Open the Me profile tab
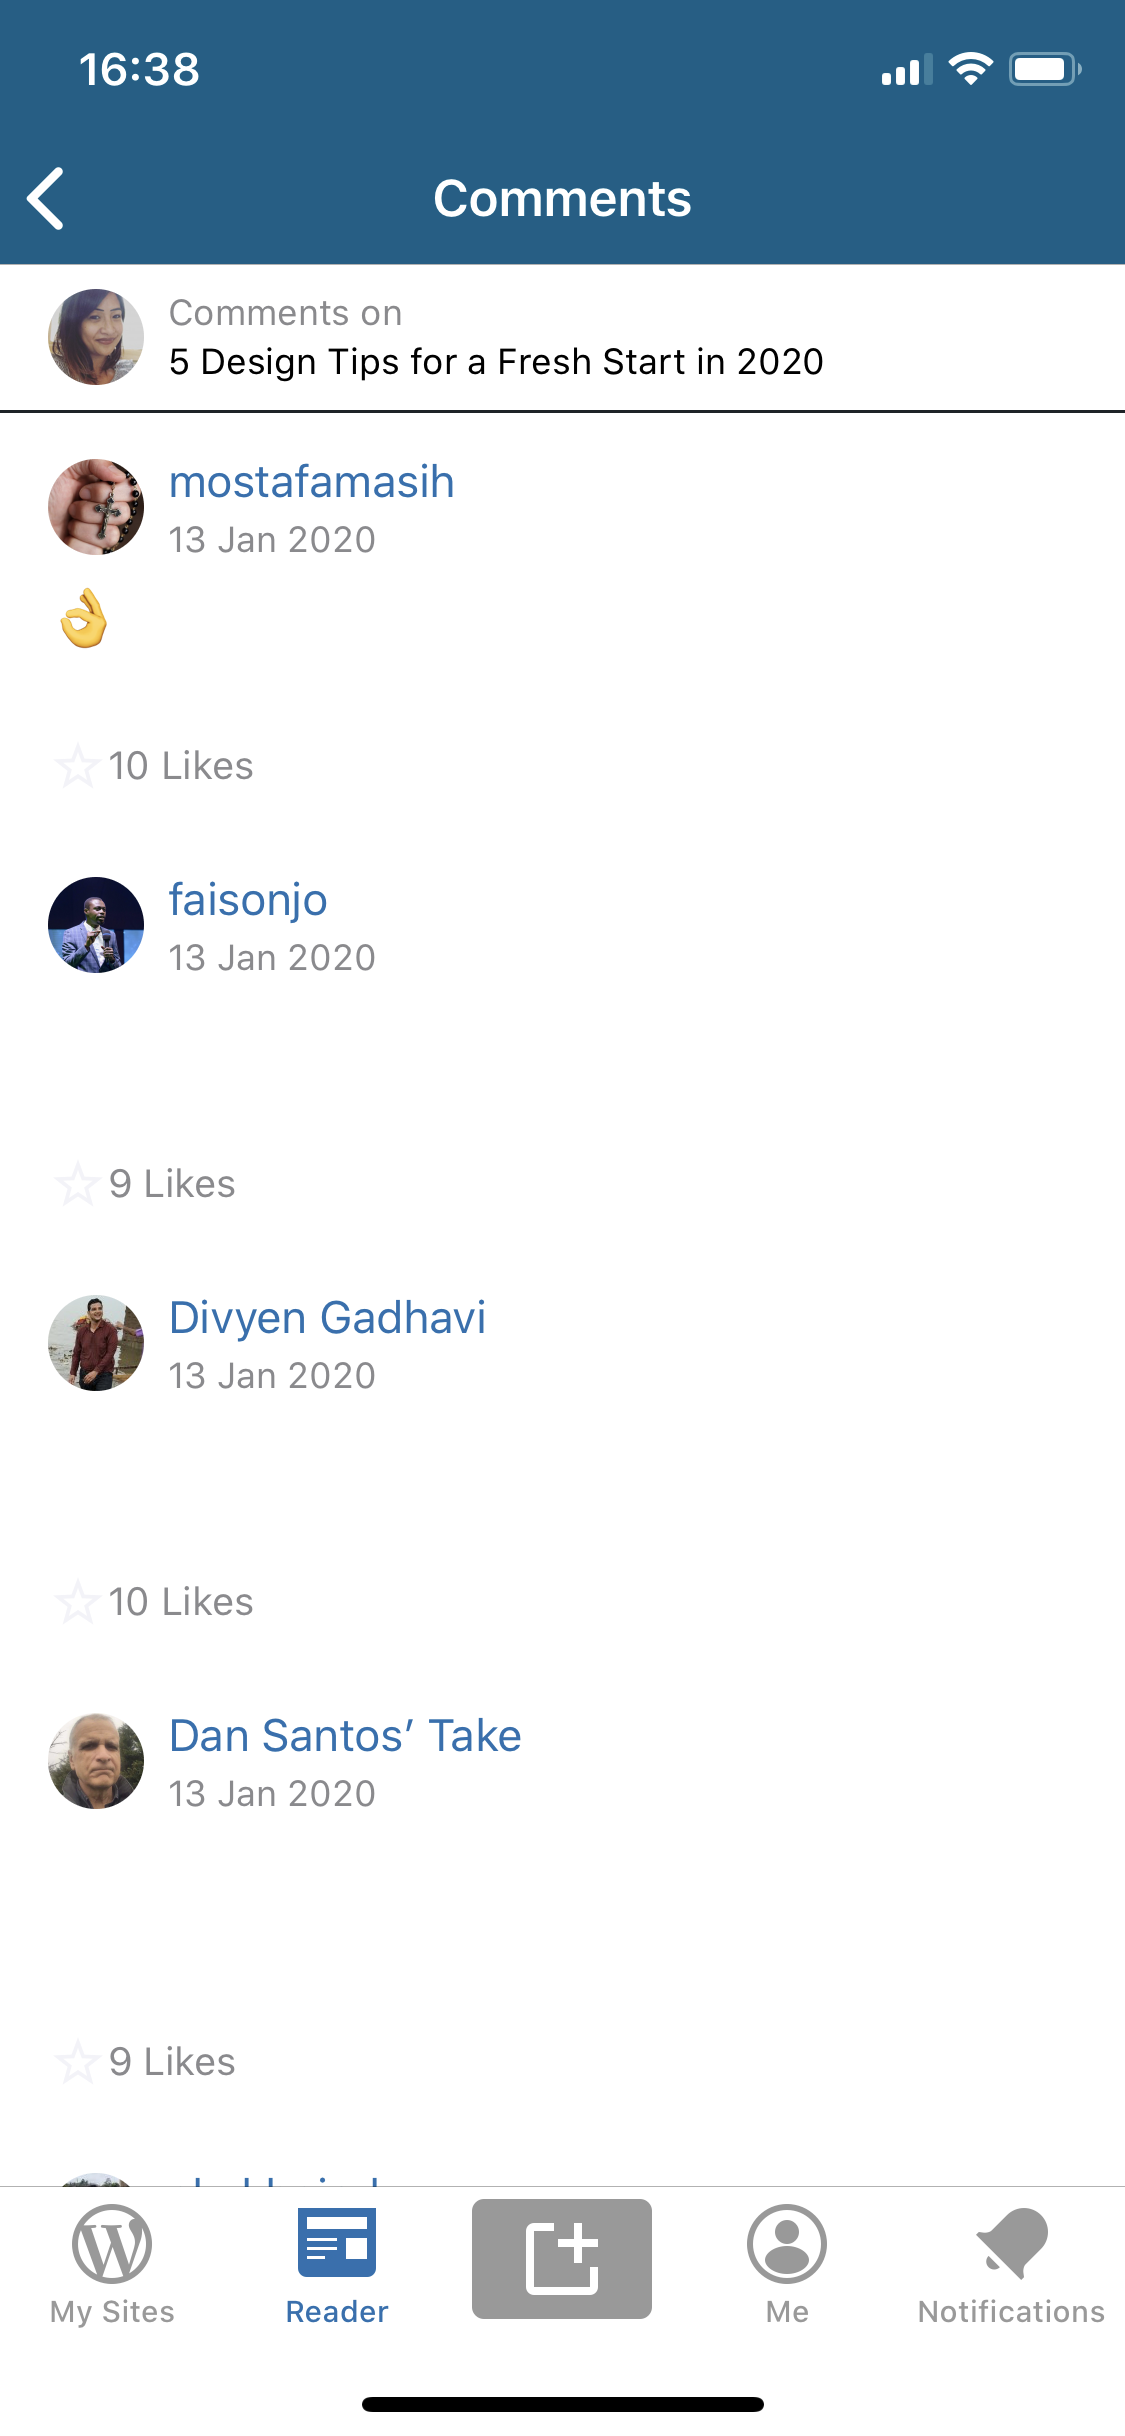Viewport: 1125px width, 2436px height. [787, 2266]
